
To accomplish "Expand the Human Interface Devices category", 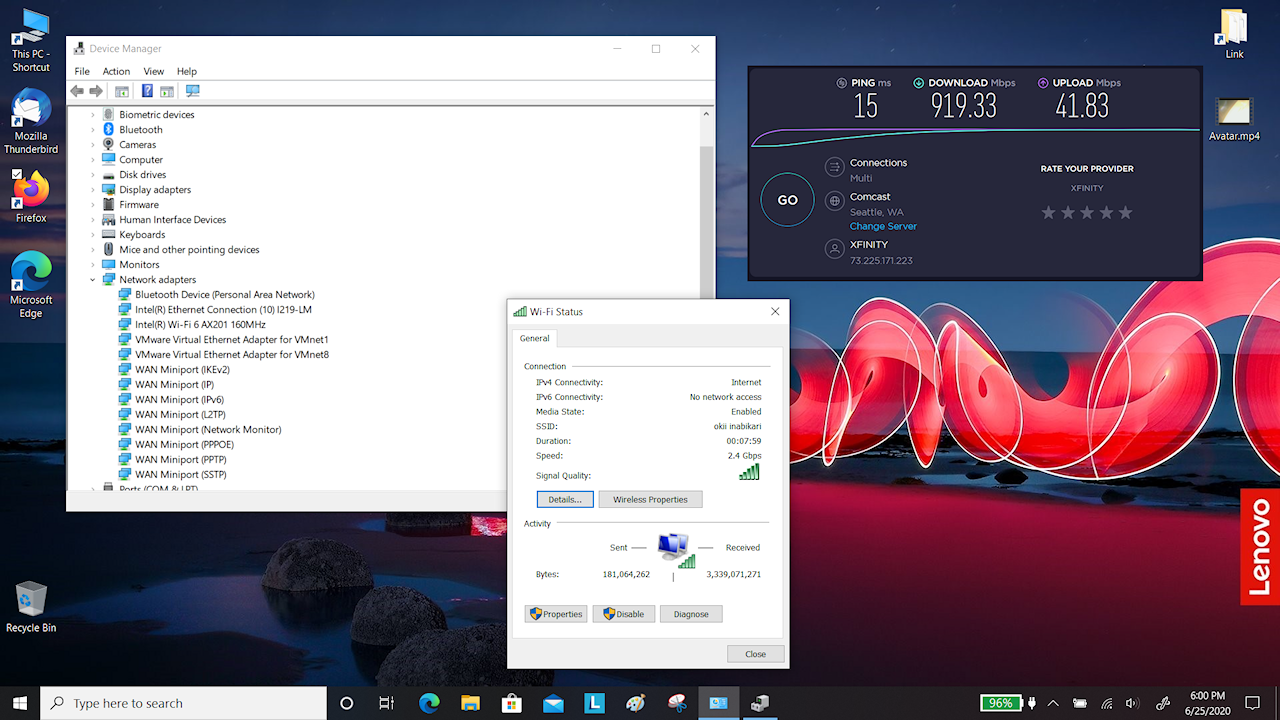I will (93, 220).
